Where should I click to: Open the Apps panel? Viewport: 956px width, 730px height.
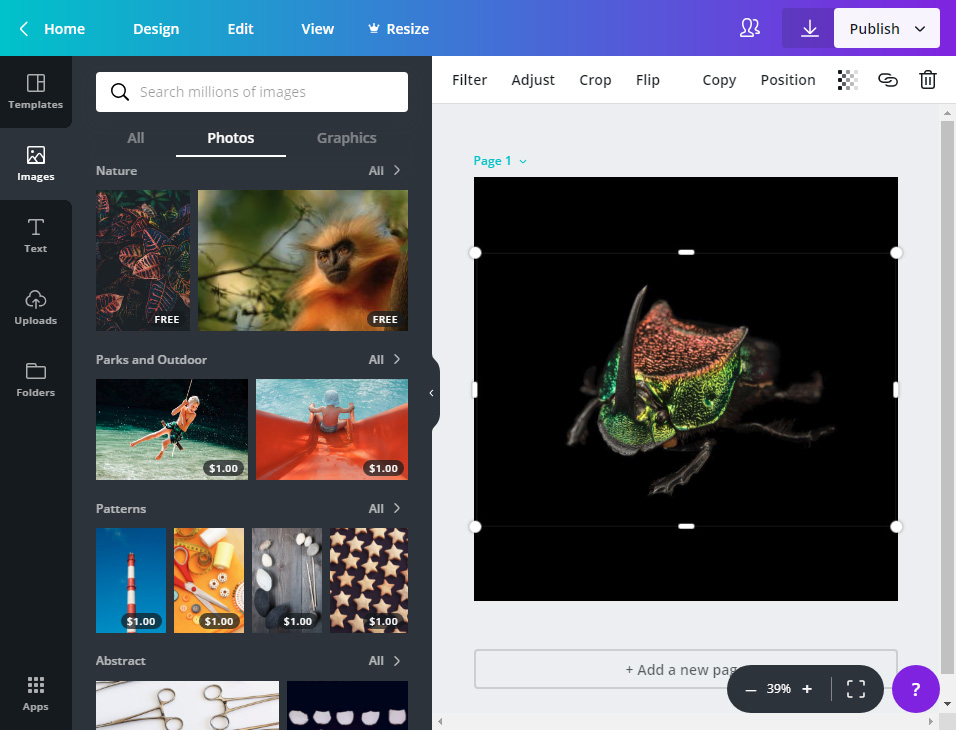tap(35, 692)
